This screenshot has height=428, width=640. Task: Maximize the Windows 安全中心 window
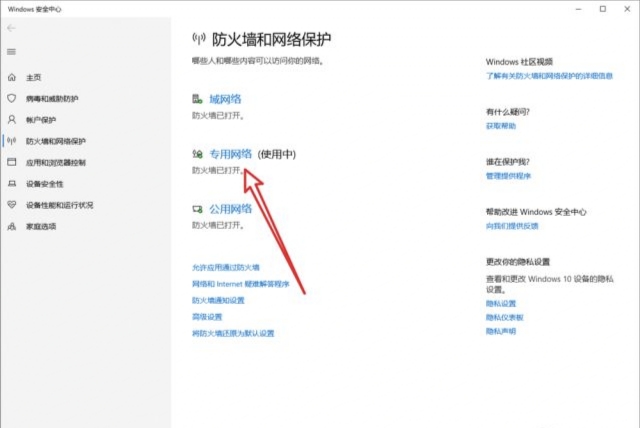click(x=603, y=9)
